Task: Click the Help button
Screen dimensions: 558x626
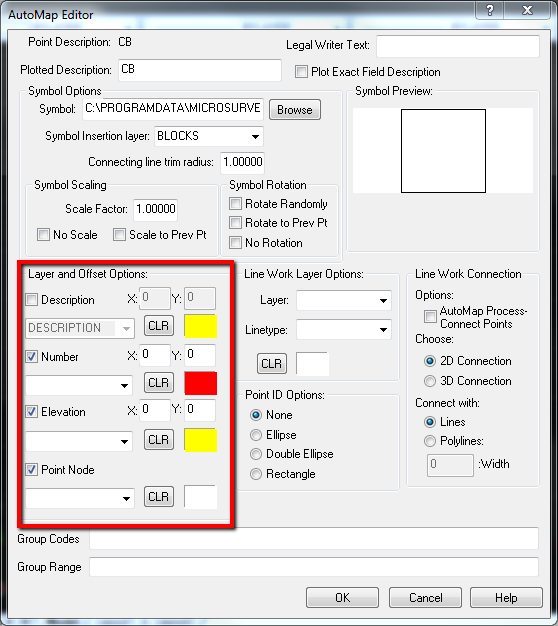Action: (x=506, y=598)
